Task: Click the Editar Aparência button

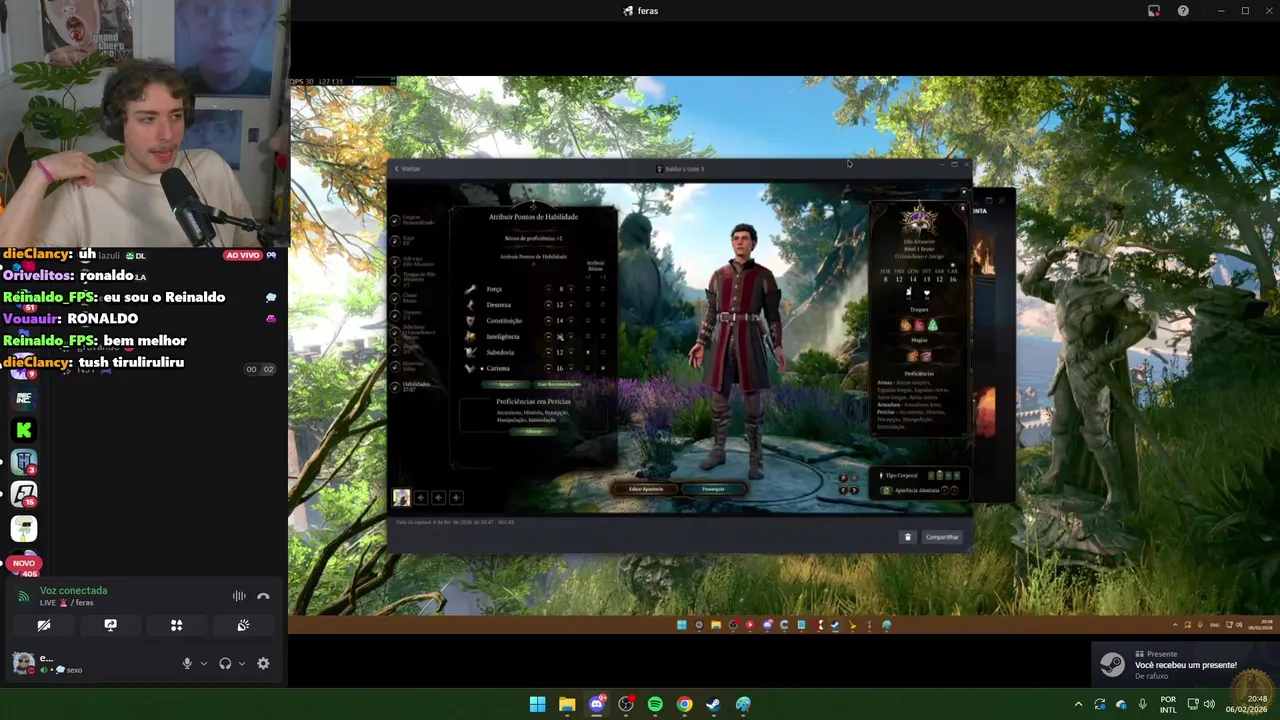Action: 646,489
